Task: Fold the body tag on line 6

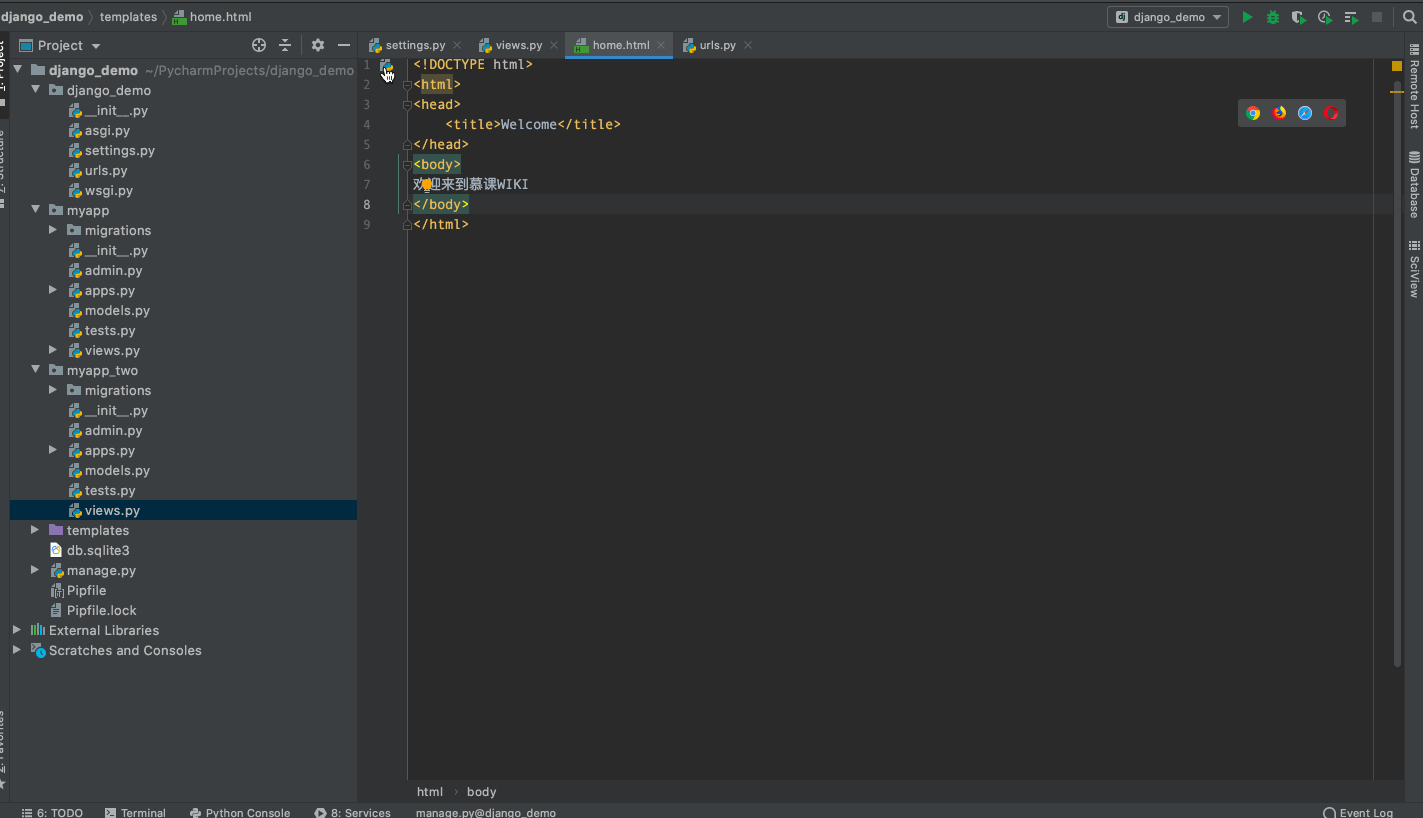Action: click(407, 165)
